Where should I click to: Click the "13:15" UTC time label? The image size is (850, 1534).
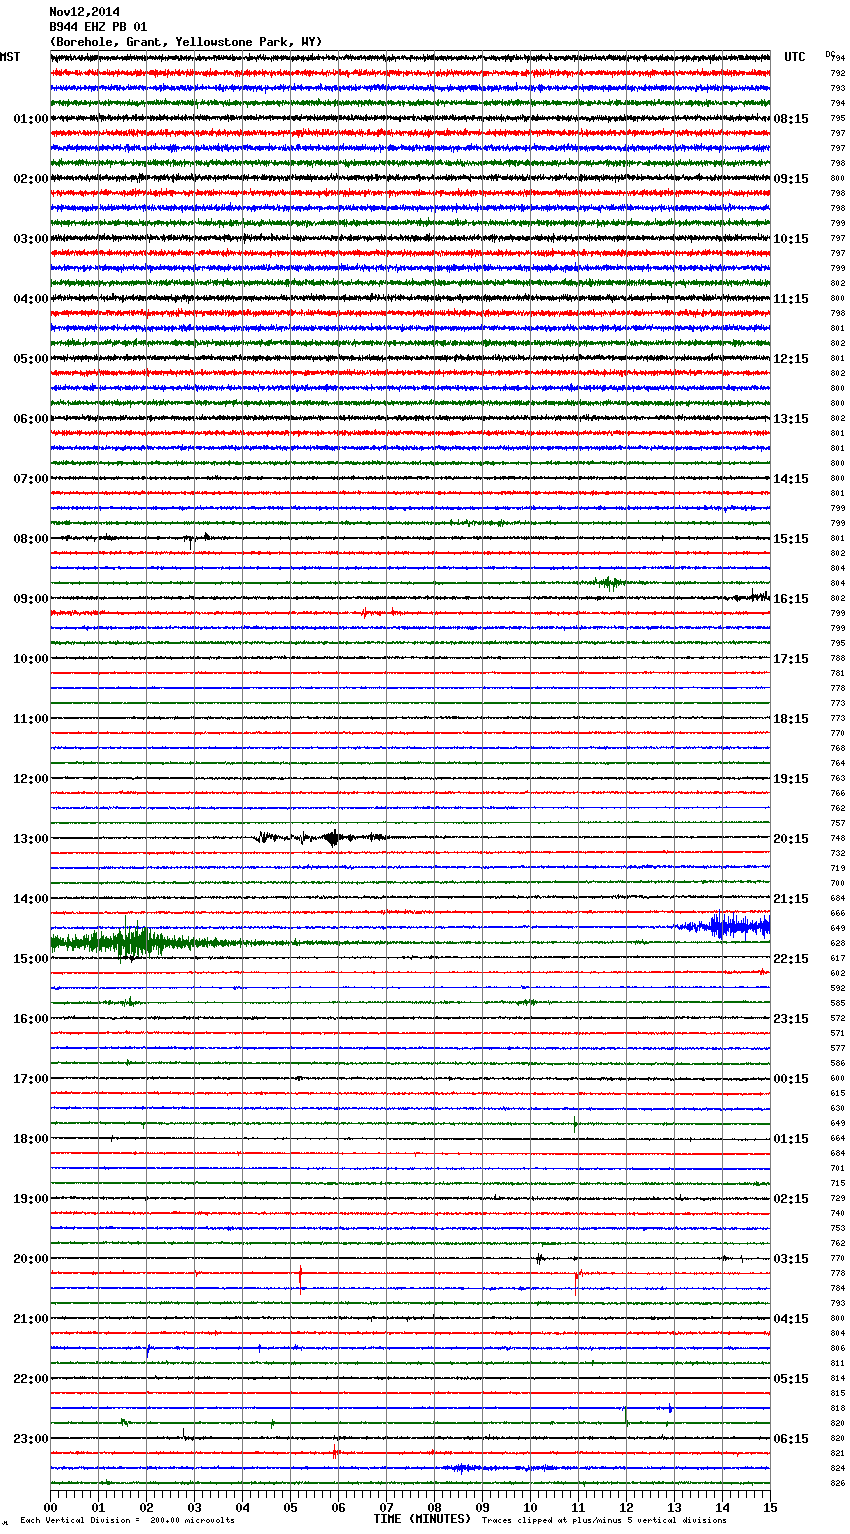(791, 419)
